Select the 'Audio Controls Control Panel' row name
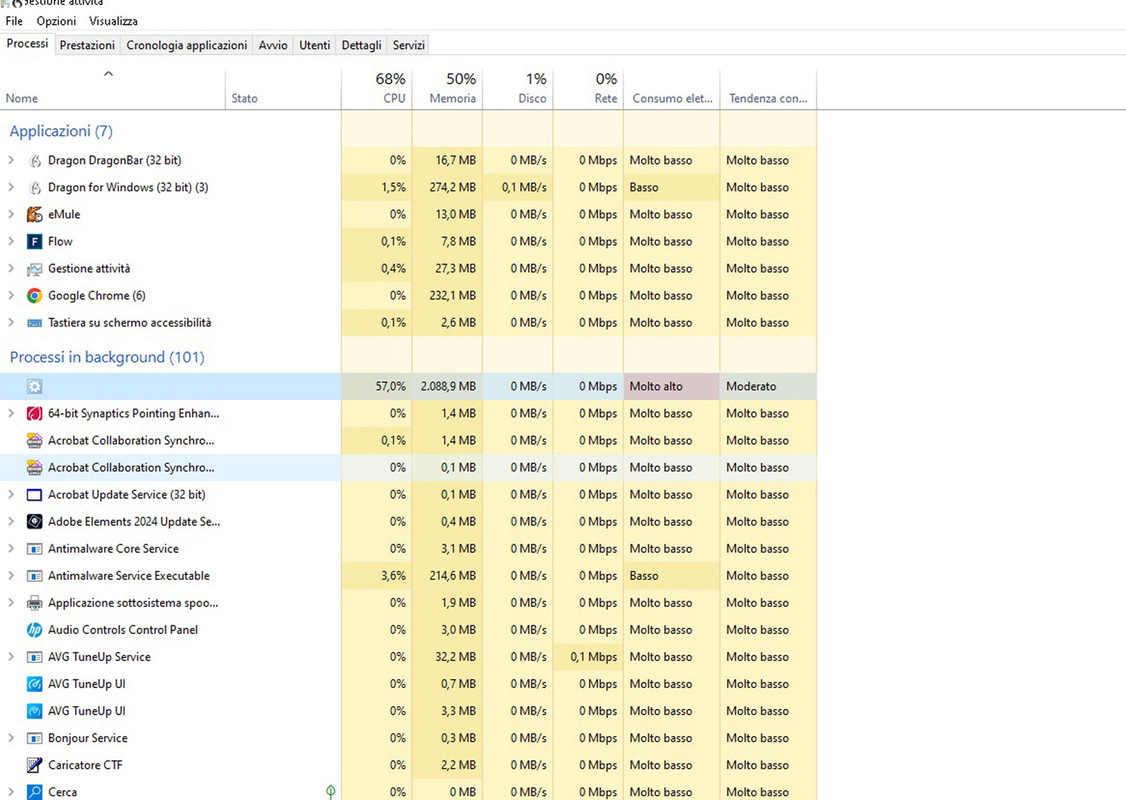1126x800 pixels. click(x=123, y=630)
